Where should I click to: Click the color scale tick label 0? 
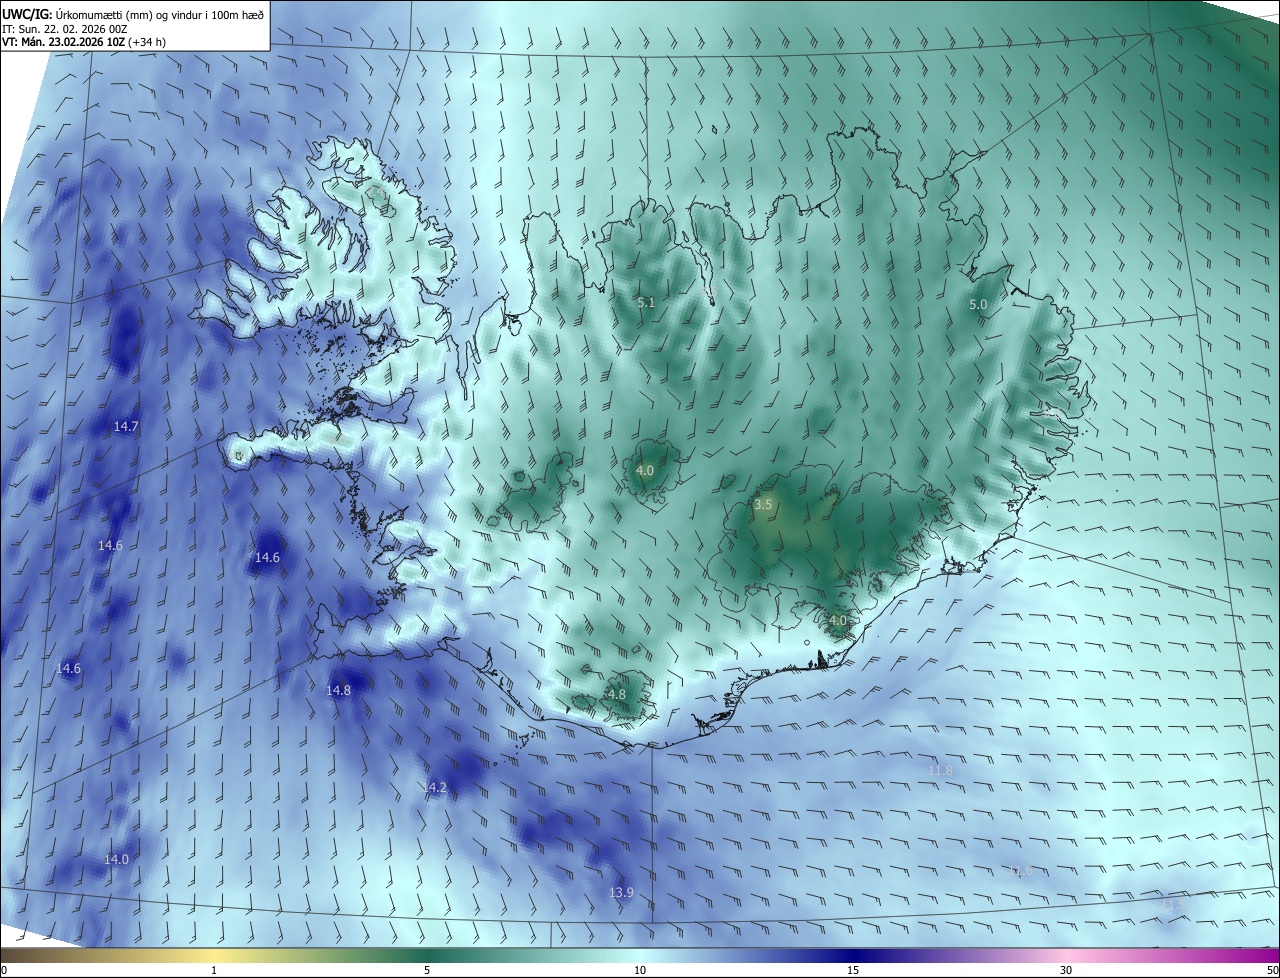4,970
